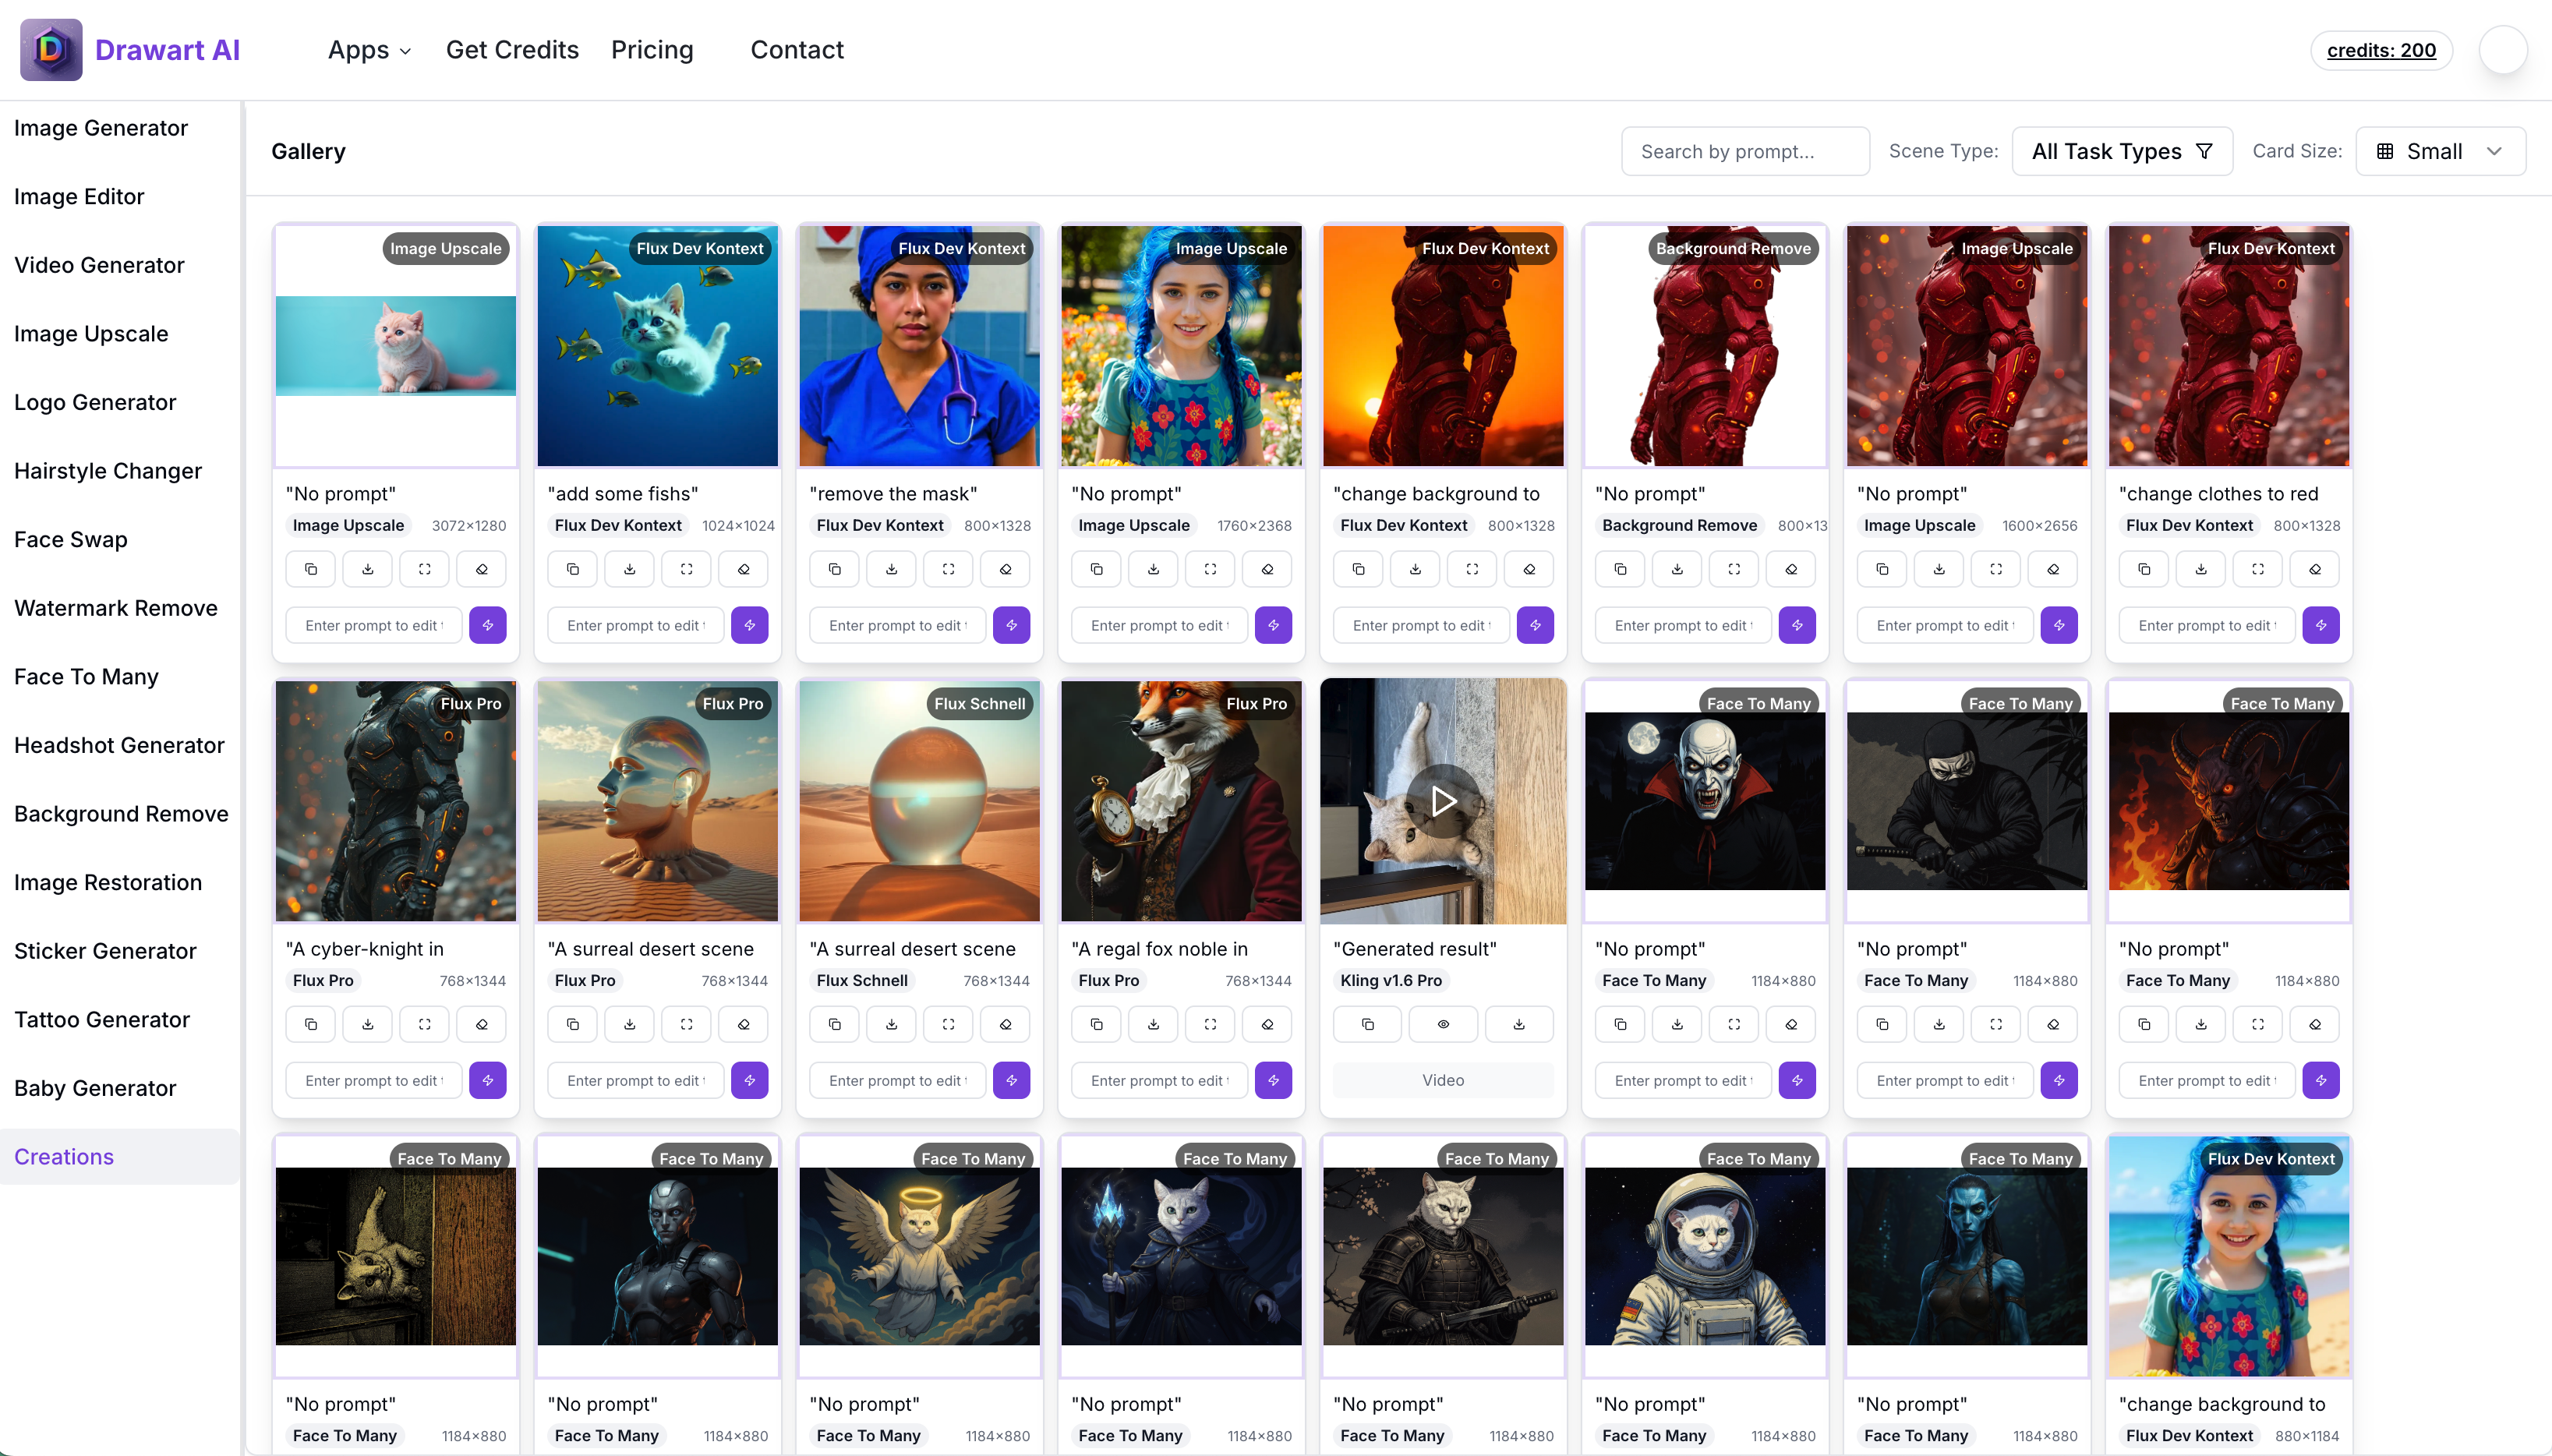This screenshot has width=2552, height=1456.
Task: Go to Get Credits page
Action: click(512, 50)
